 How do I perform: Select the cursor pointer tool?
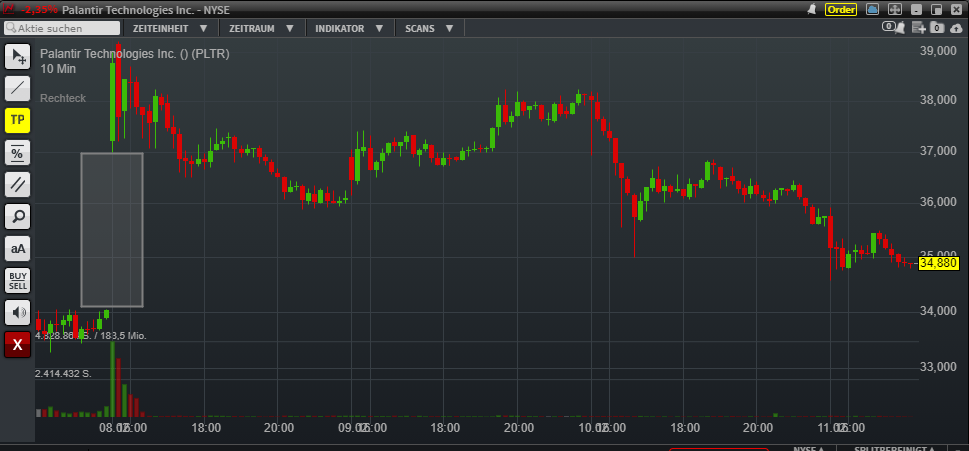tap(17, 56)
